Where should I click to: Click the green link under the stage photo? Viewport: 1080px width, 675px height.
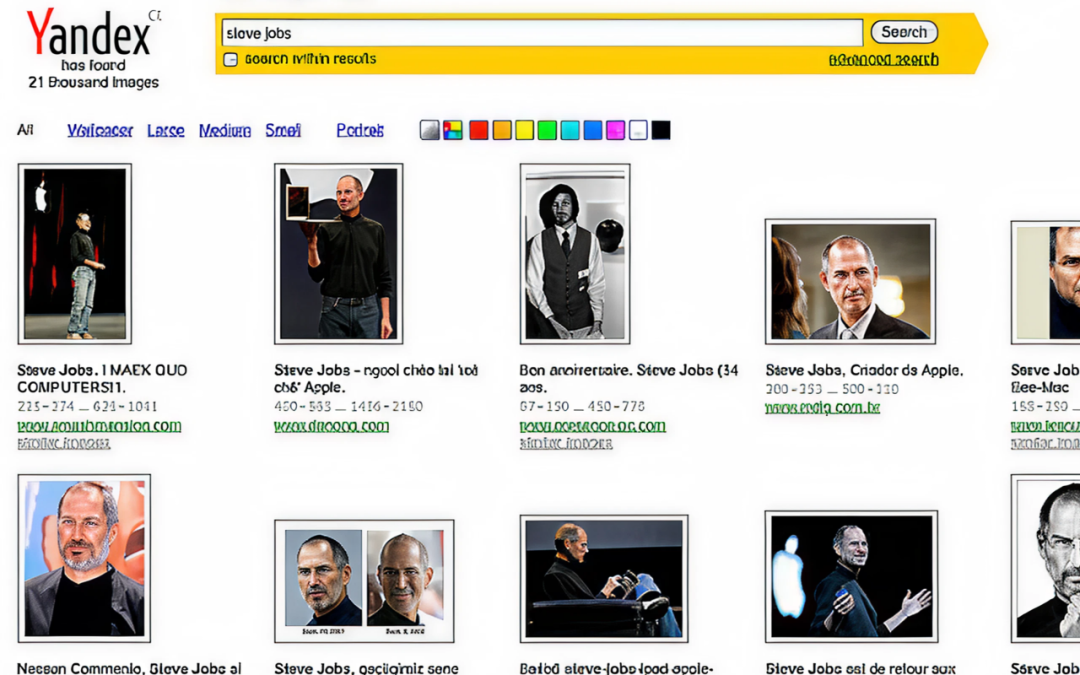pyautogui.click(x=99, y=426)
